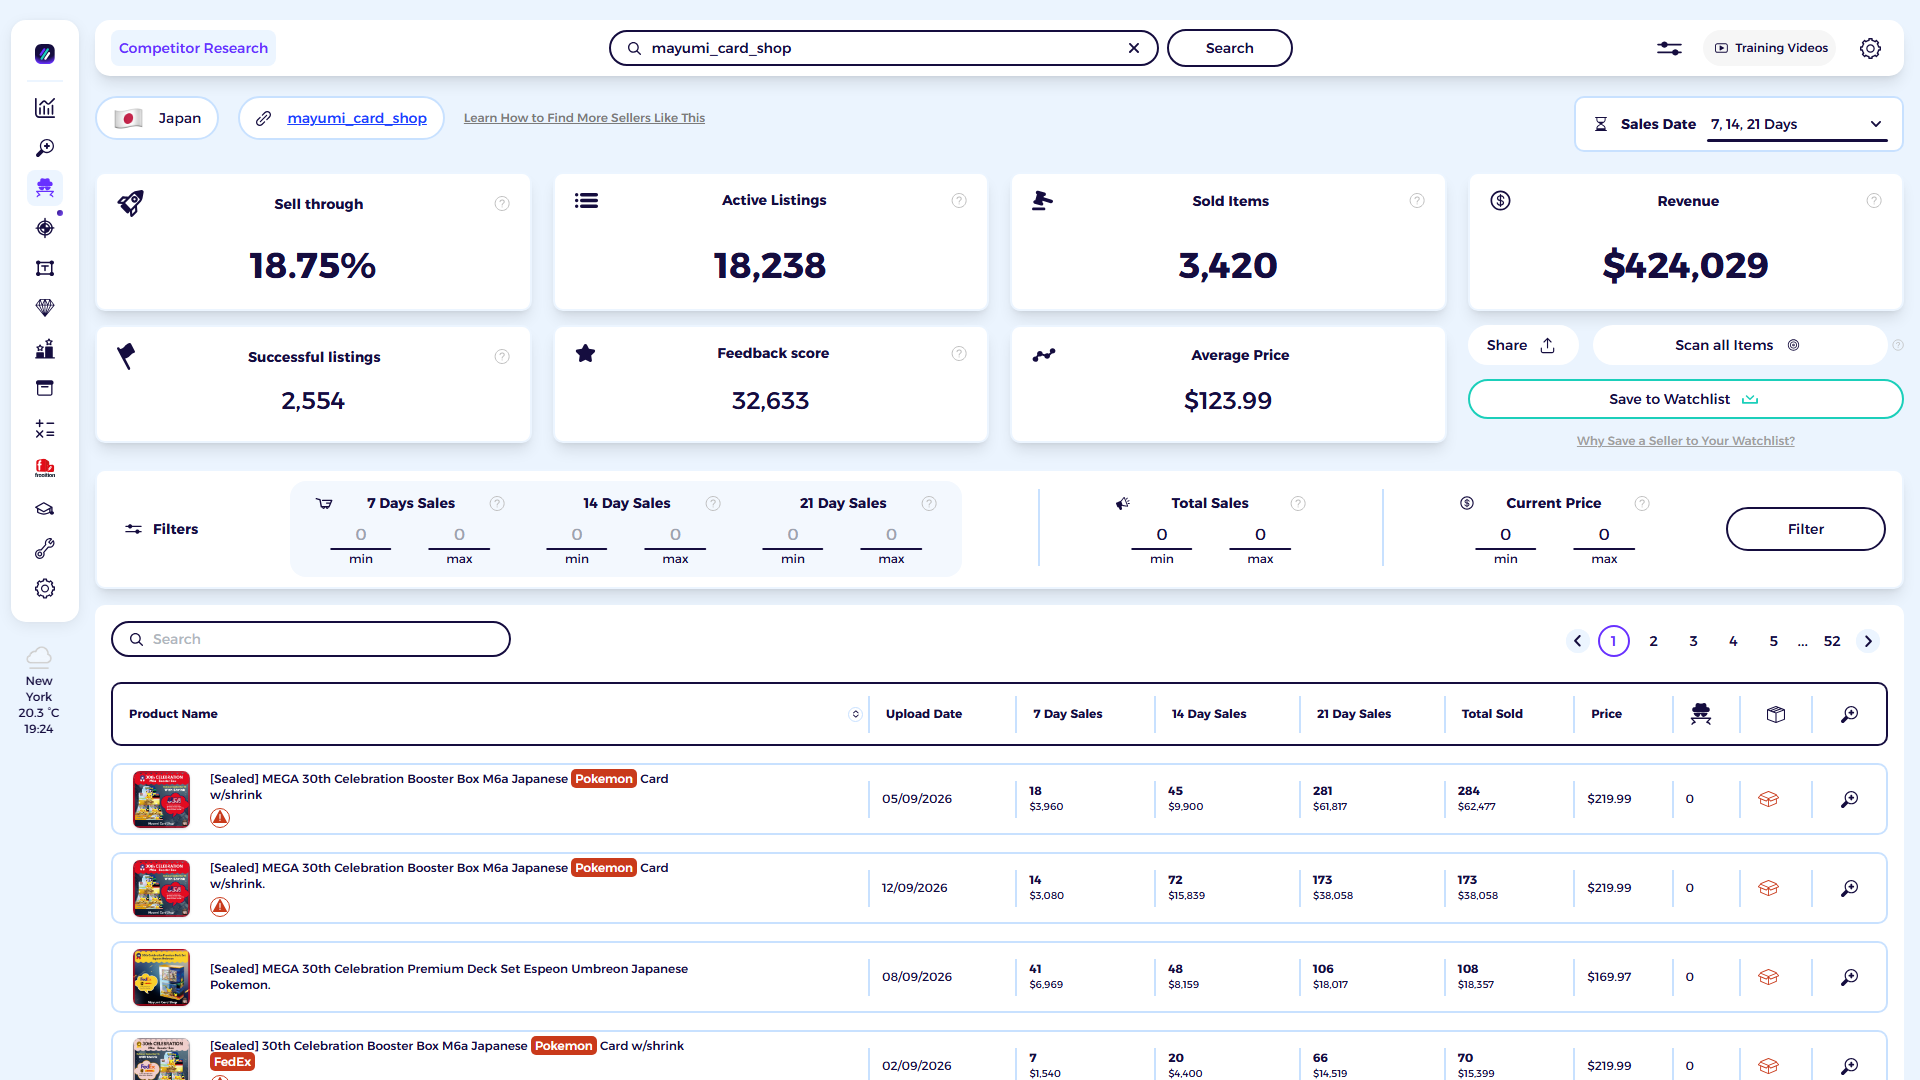Open the analytics chart icon in sidebar
Image resolution: width=1920 pixels, height=1080 pixels.
tap(45, 108)
